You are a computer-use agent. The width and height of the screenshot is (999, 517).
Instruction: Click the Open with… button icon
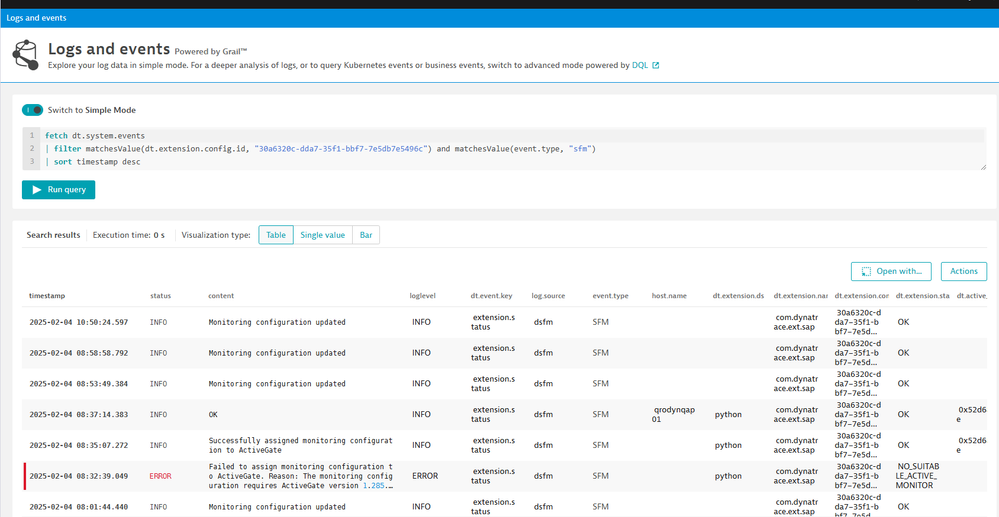click(x=866, y=271)
